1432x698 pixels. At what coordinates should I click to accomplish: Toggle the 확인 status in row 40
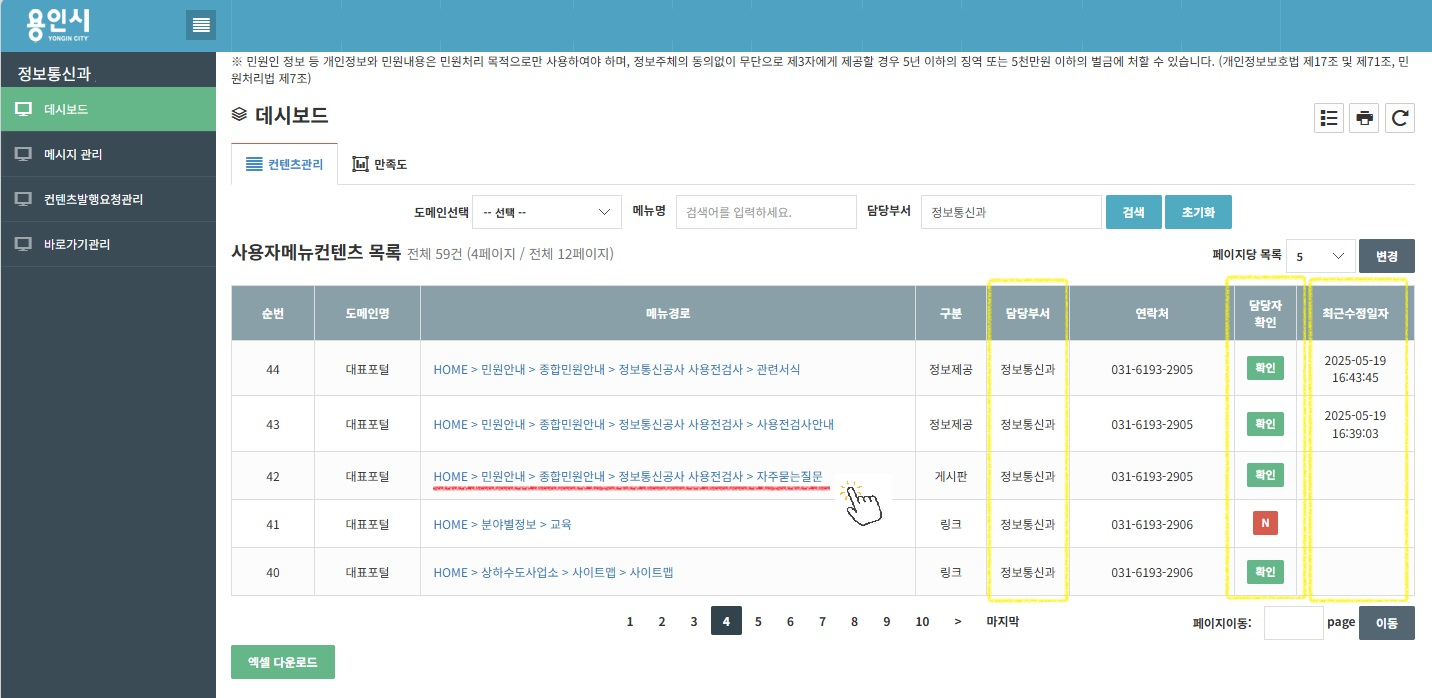(x=1265, y=572)
